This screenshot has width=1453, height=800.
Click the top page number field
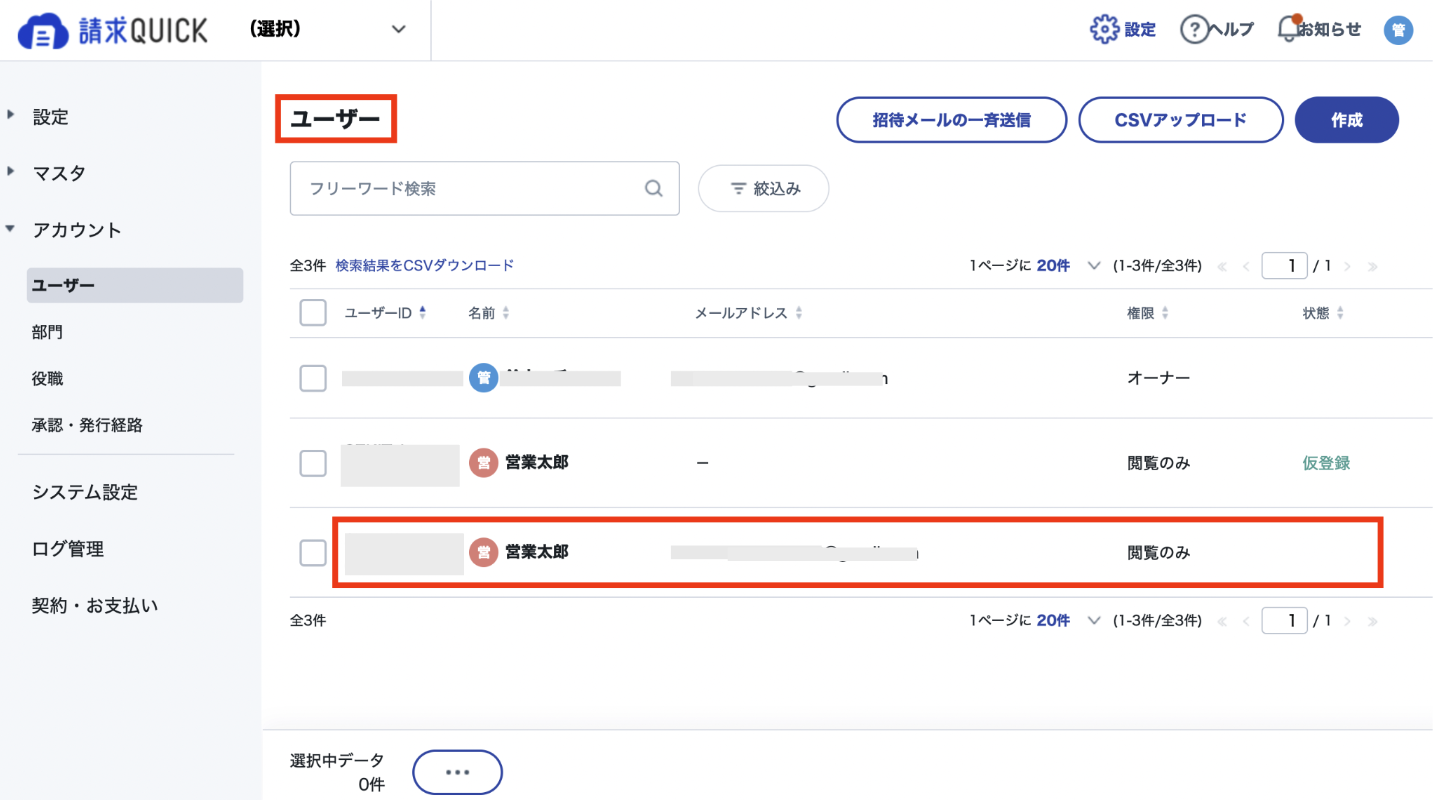(1285, 266)
